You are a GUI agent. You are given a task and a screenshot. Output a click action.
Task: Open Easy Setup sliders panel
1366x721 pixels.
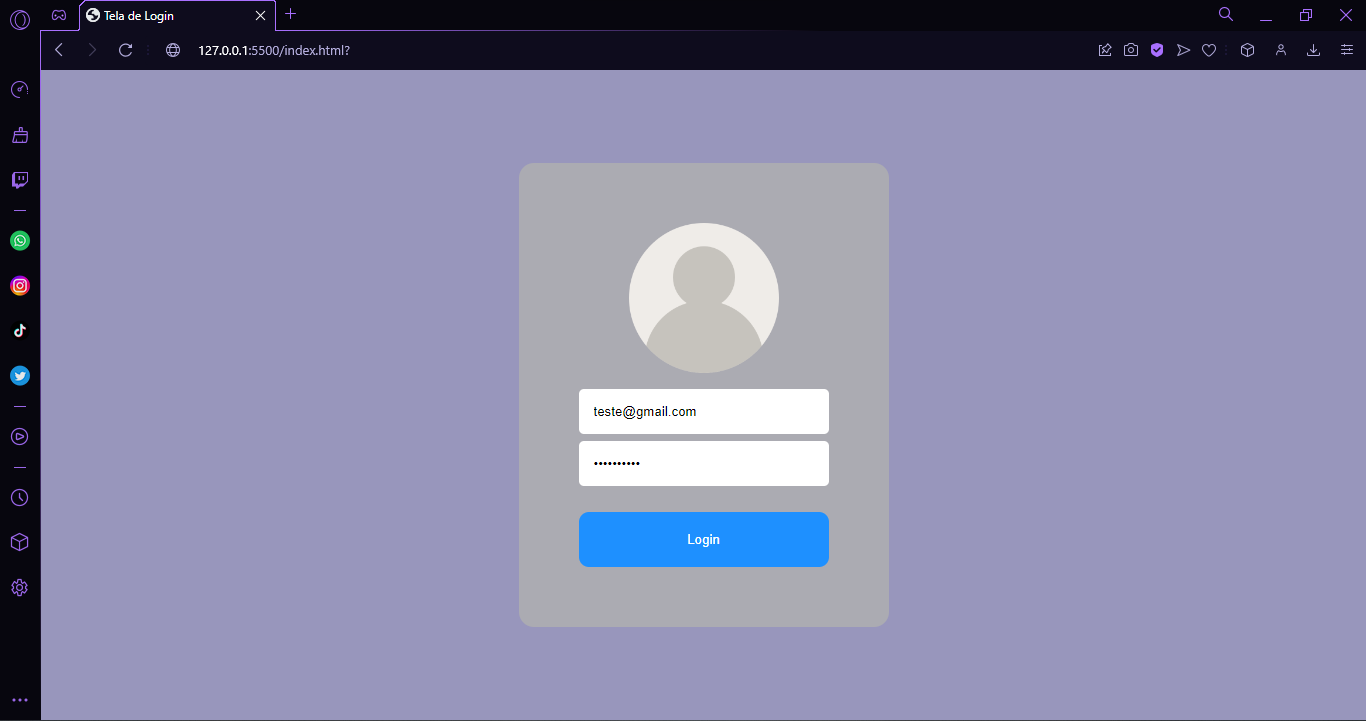click(1347, 49)
